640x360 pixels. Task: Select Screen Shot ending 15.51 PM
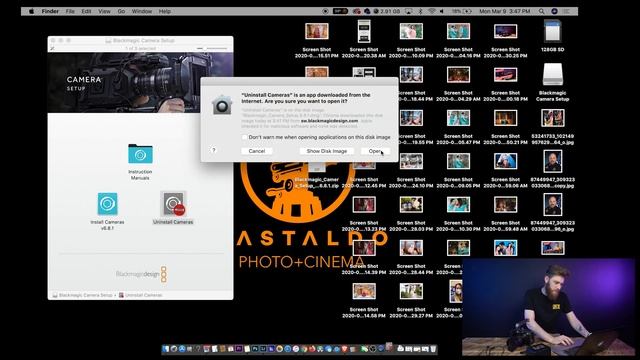pyautogui.click(x=317, y=31)
